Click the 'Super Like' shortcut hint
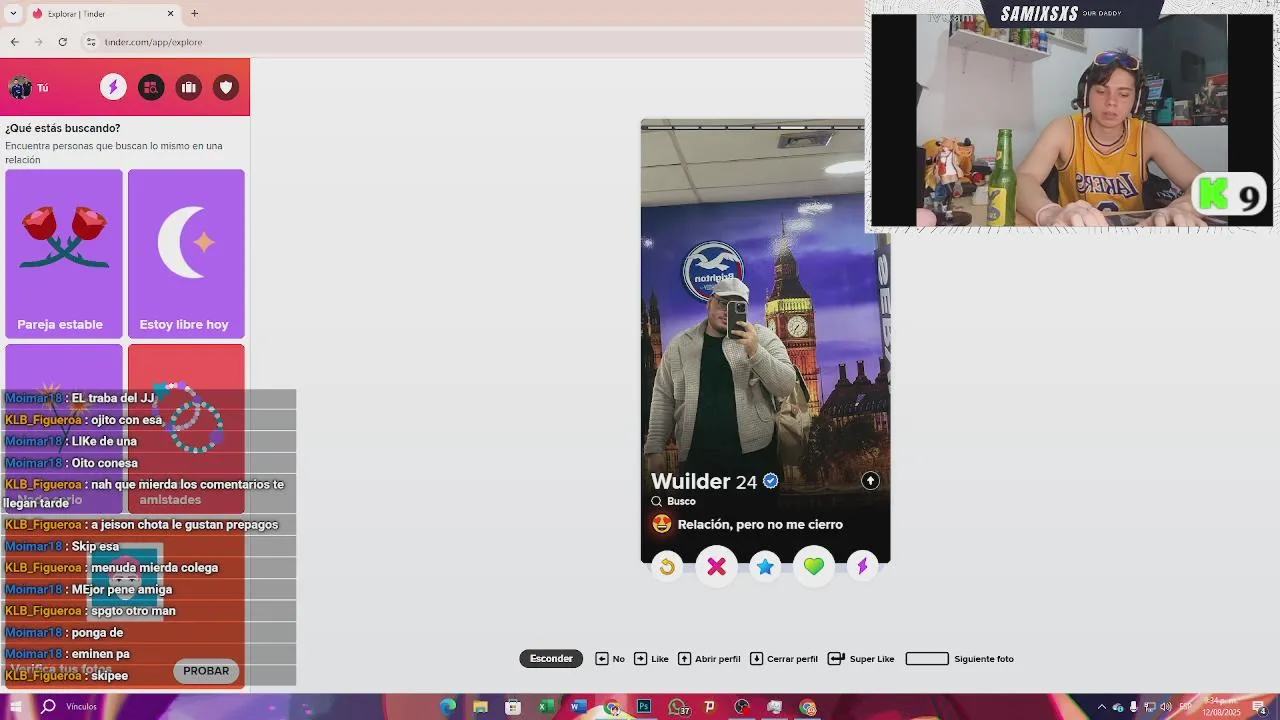The image size is (1280, 720). click(861, 659)
